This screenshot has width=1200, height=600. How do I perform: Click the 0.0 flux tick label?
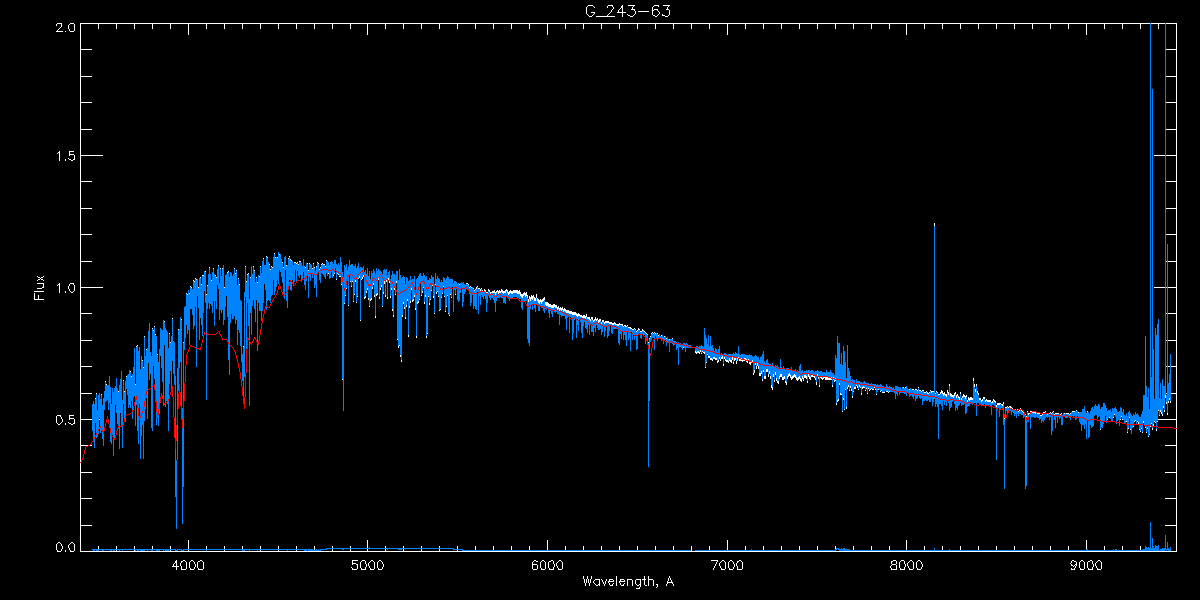click(x=64, y=547)
